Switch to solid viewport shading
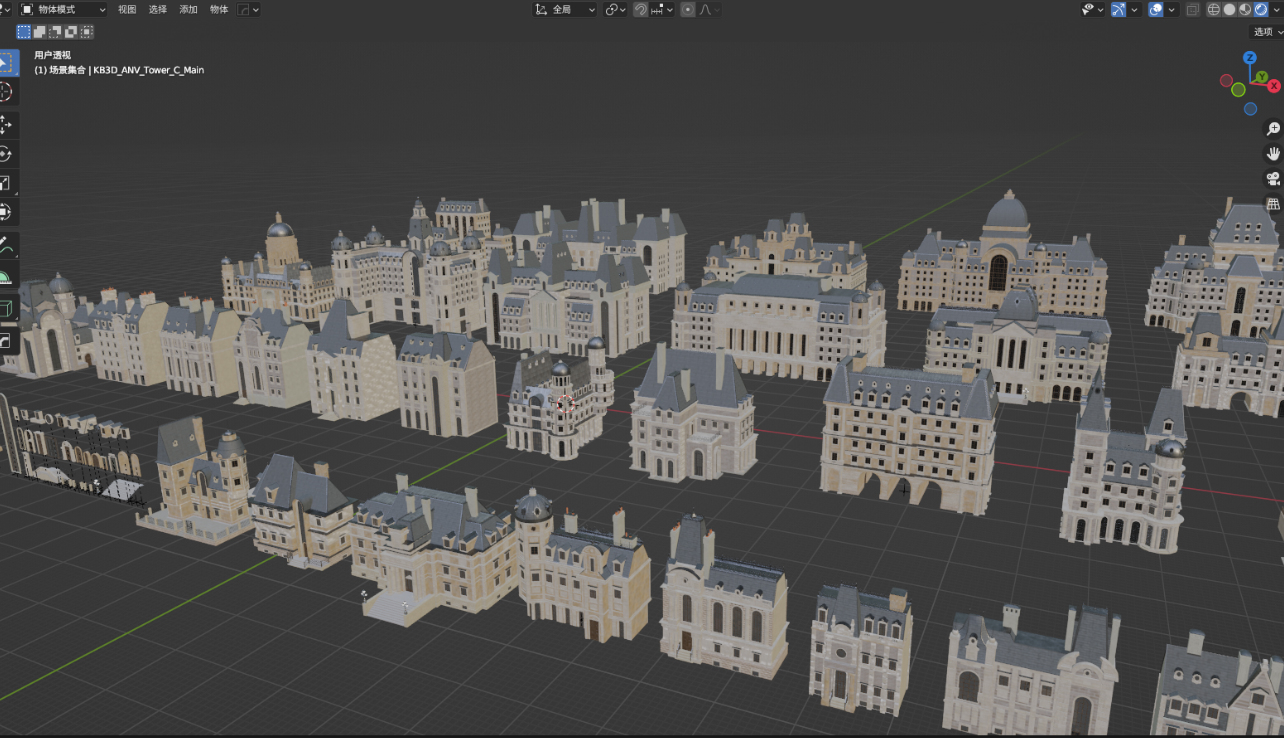 (x=1230, y=9)
